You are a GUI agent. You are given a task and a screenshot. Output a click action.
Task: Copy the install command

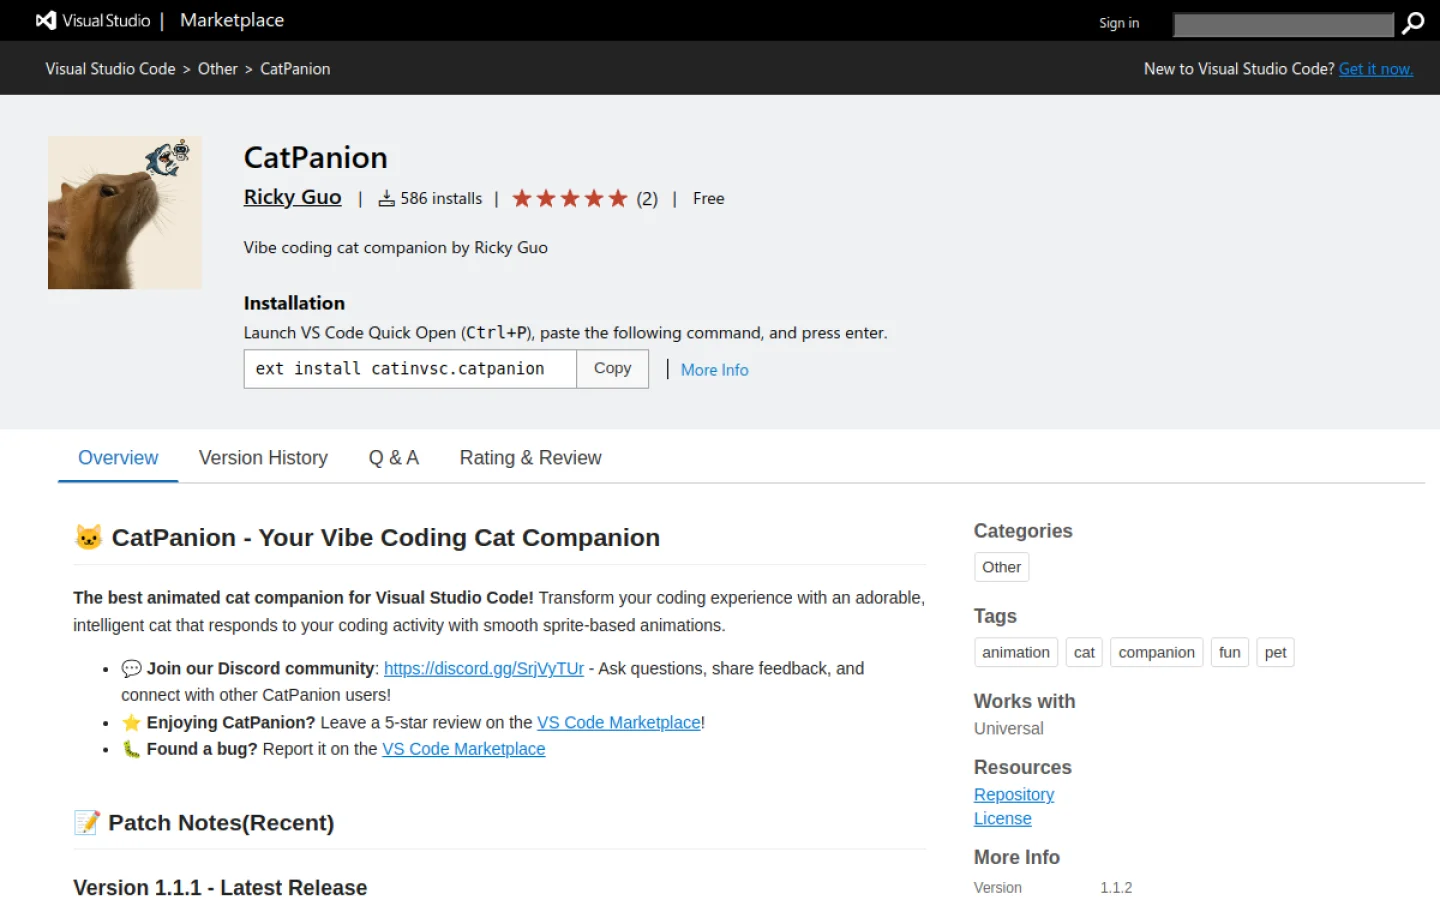coord(613,369)
